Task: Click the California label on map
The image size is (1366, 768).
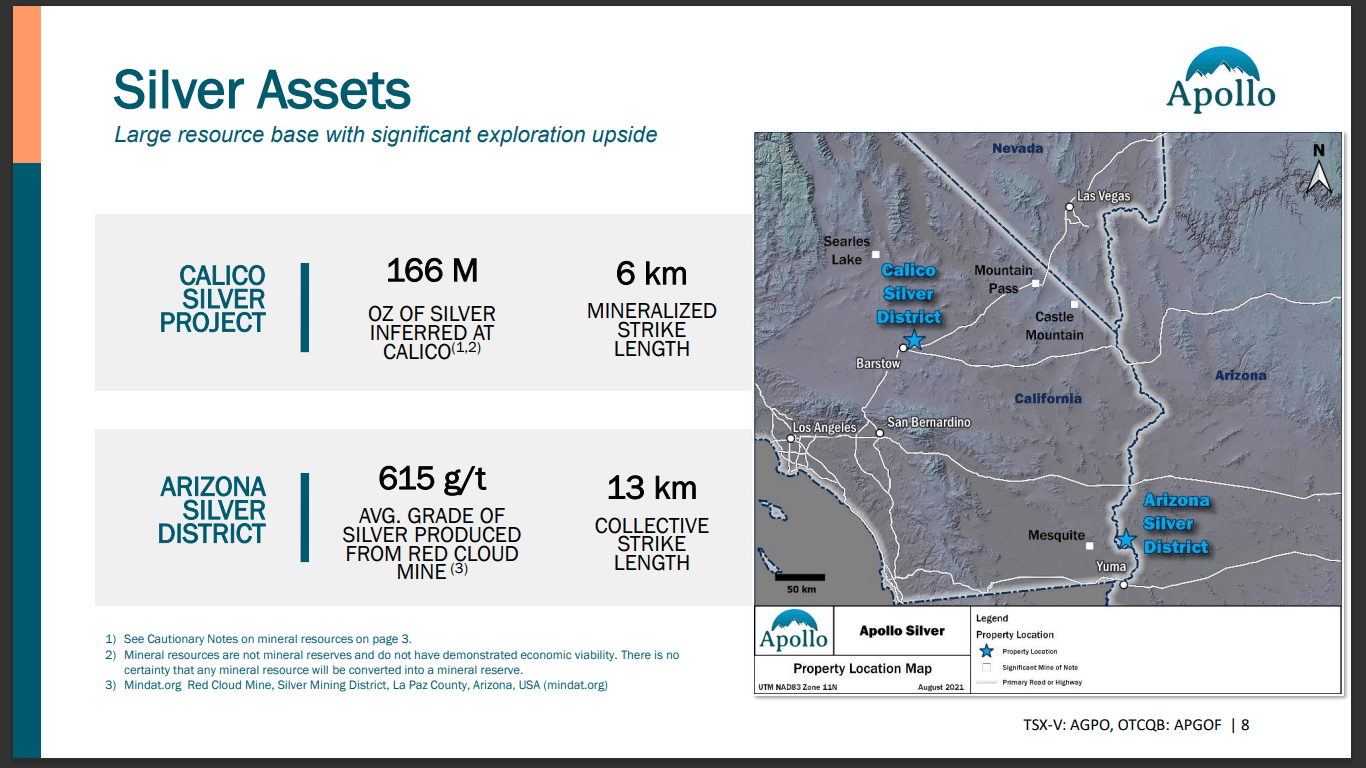Action: pos(1048,398)
